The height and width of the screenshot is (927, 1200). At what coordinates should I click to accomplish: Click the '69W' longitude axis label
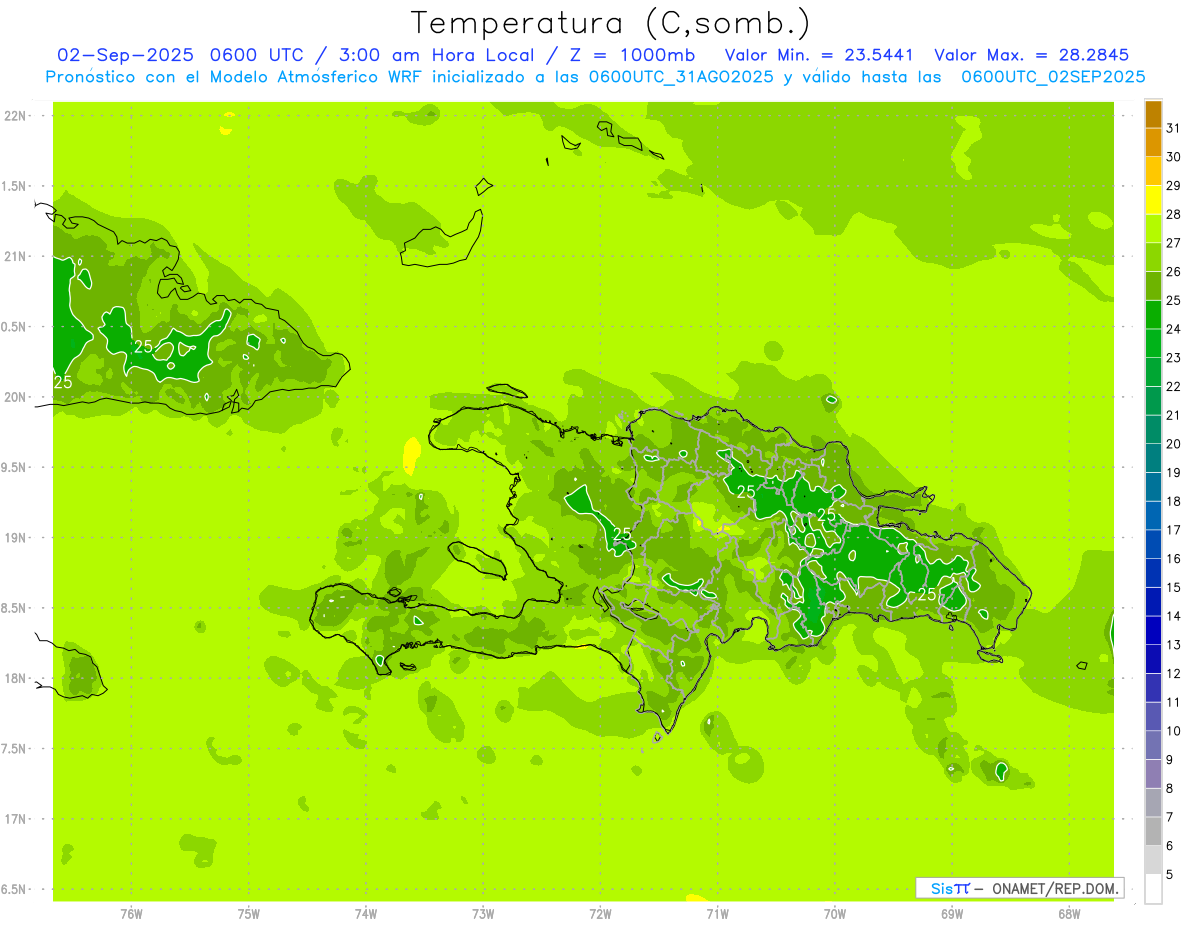952,914
